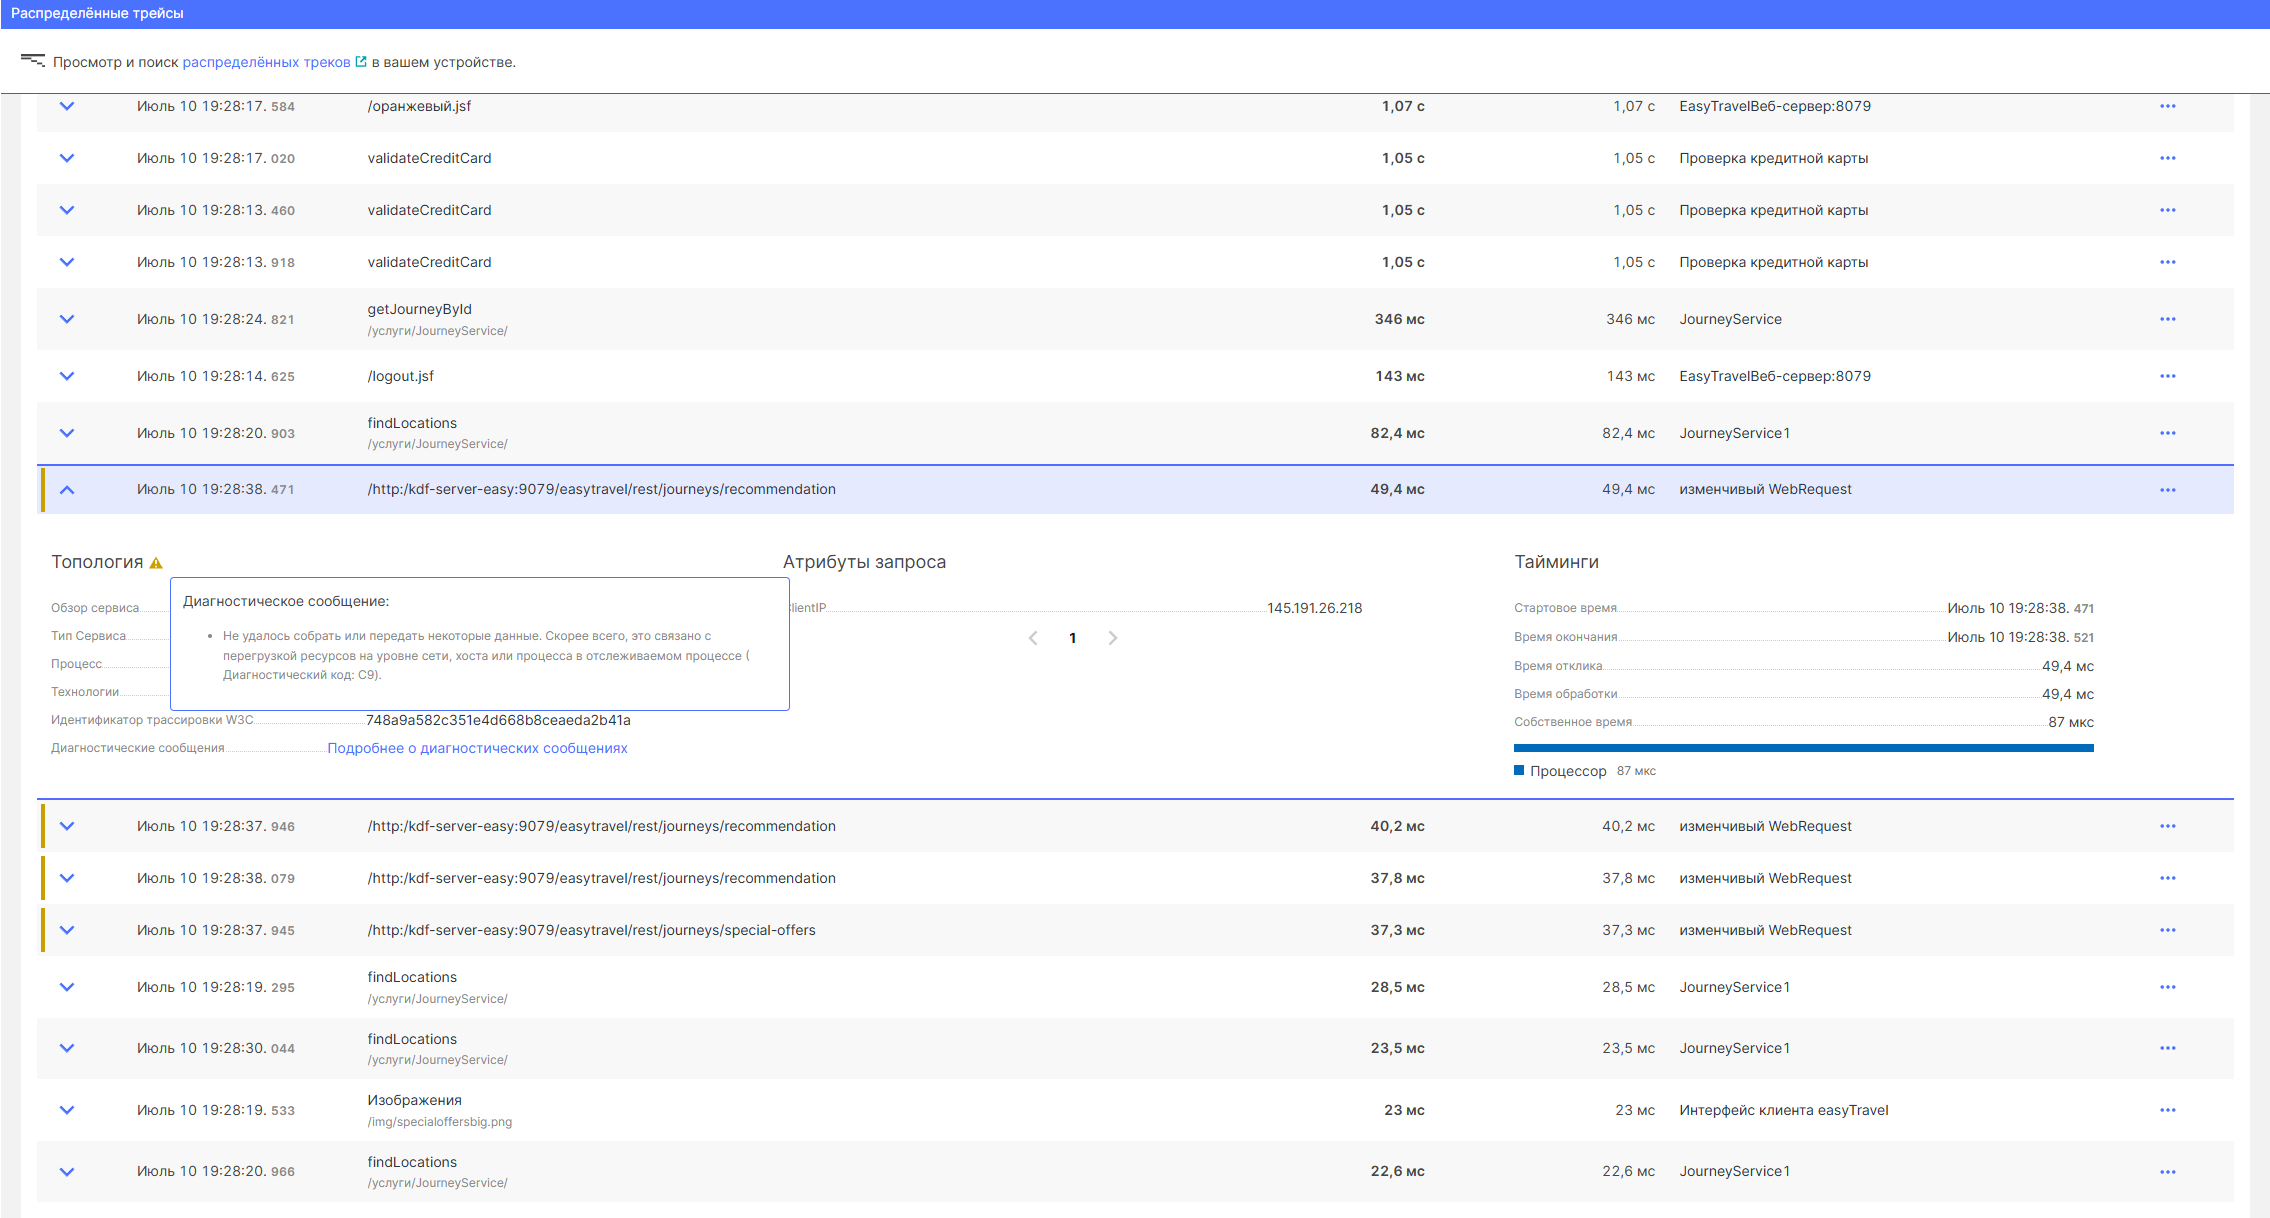Open three-dot menu for getJourneyById row
Screen dimensions: 2270x1218
coord(2167,319)
